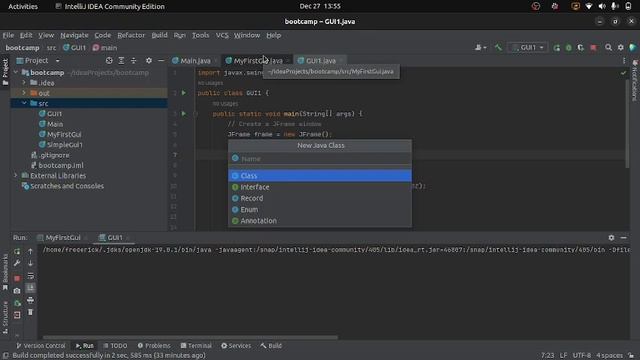
Task: Locate opened file in Project tree
Action: [109, 60]
